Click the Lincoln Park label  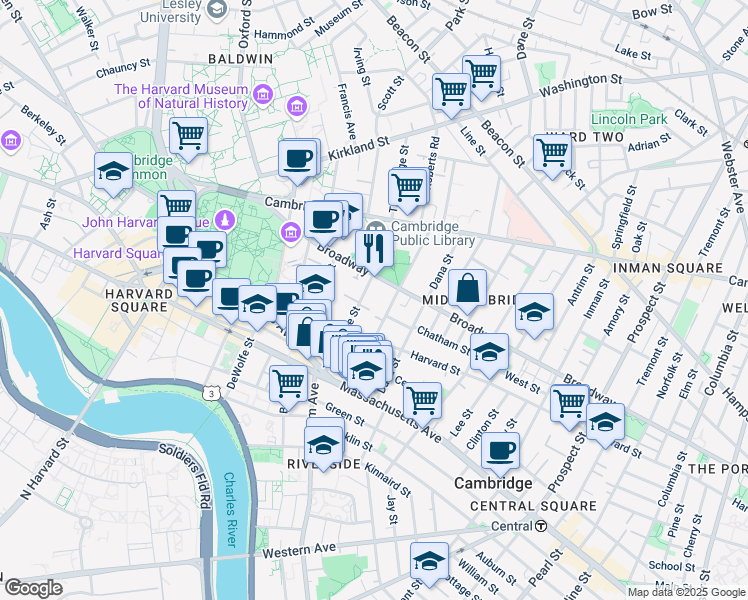coord(629,119)
